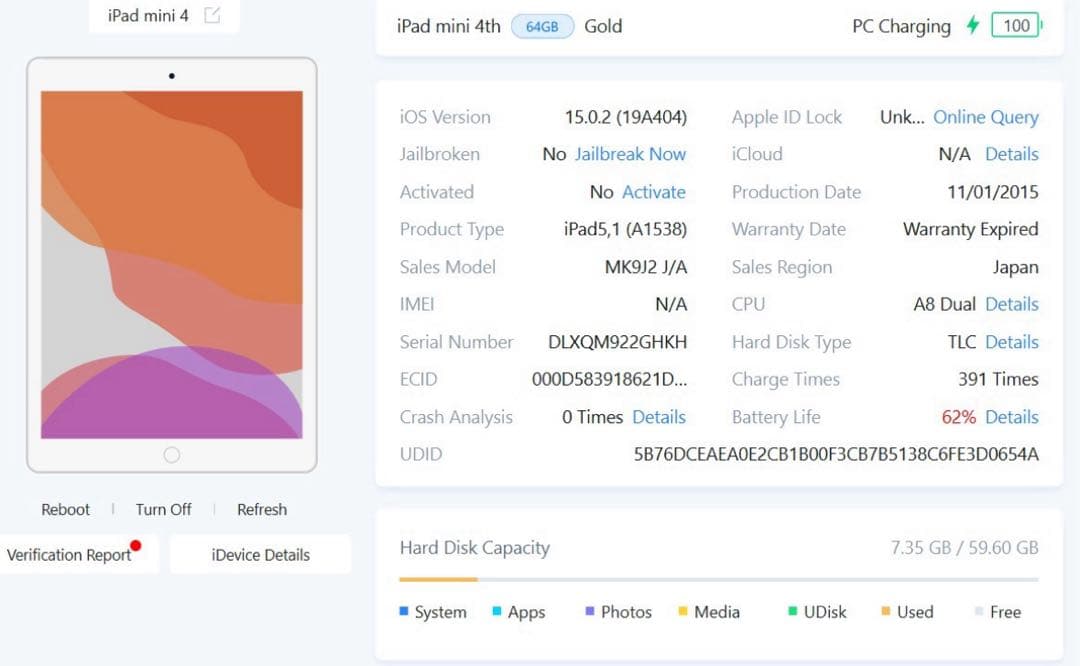Select the Media legend square
Screen dimensions: 1080x666
pyautogui.click(x=683, y=611)
